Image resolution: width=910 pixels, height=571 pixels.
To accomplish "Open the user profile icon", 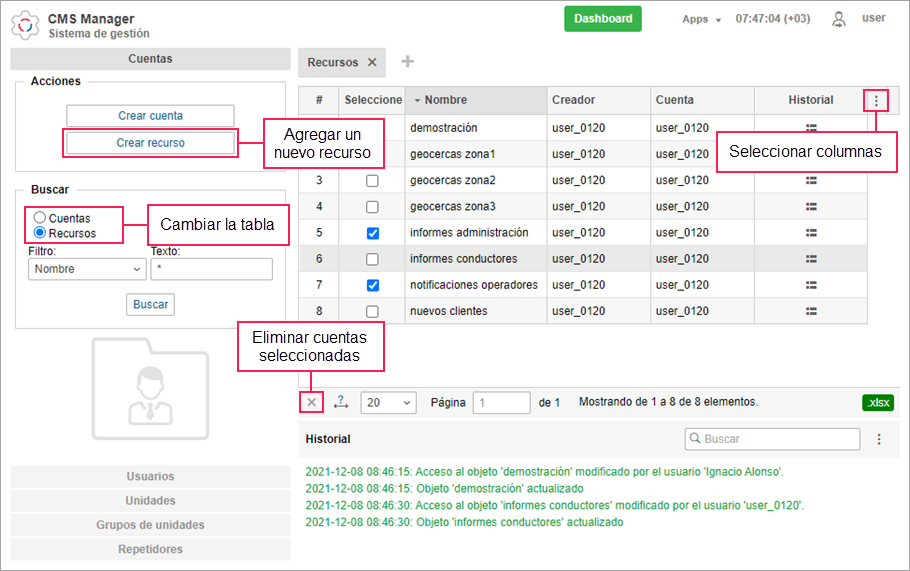I will [x=839, y=19].
